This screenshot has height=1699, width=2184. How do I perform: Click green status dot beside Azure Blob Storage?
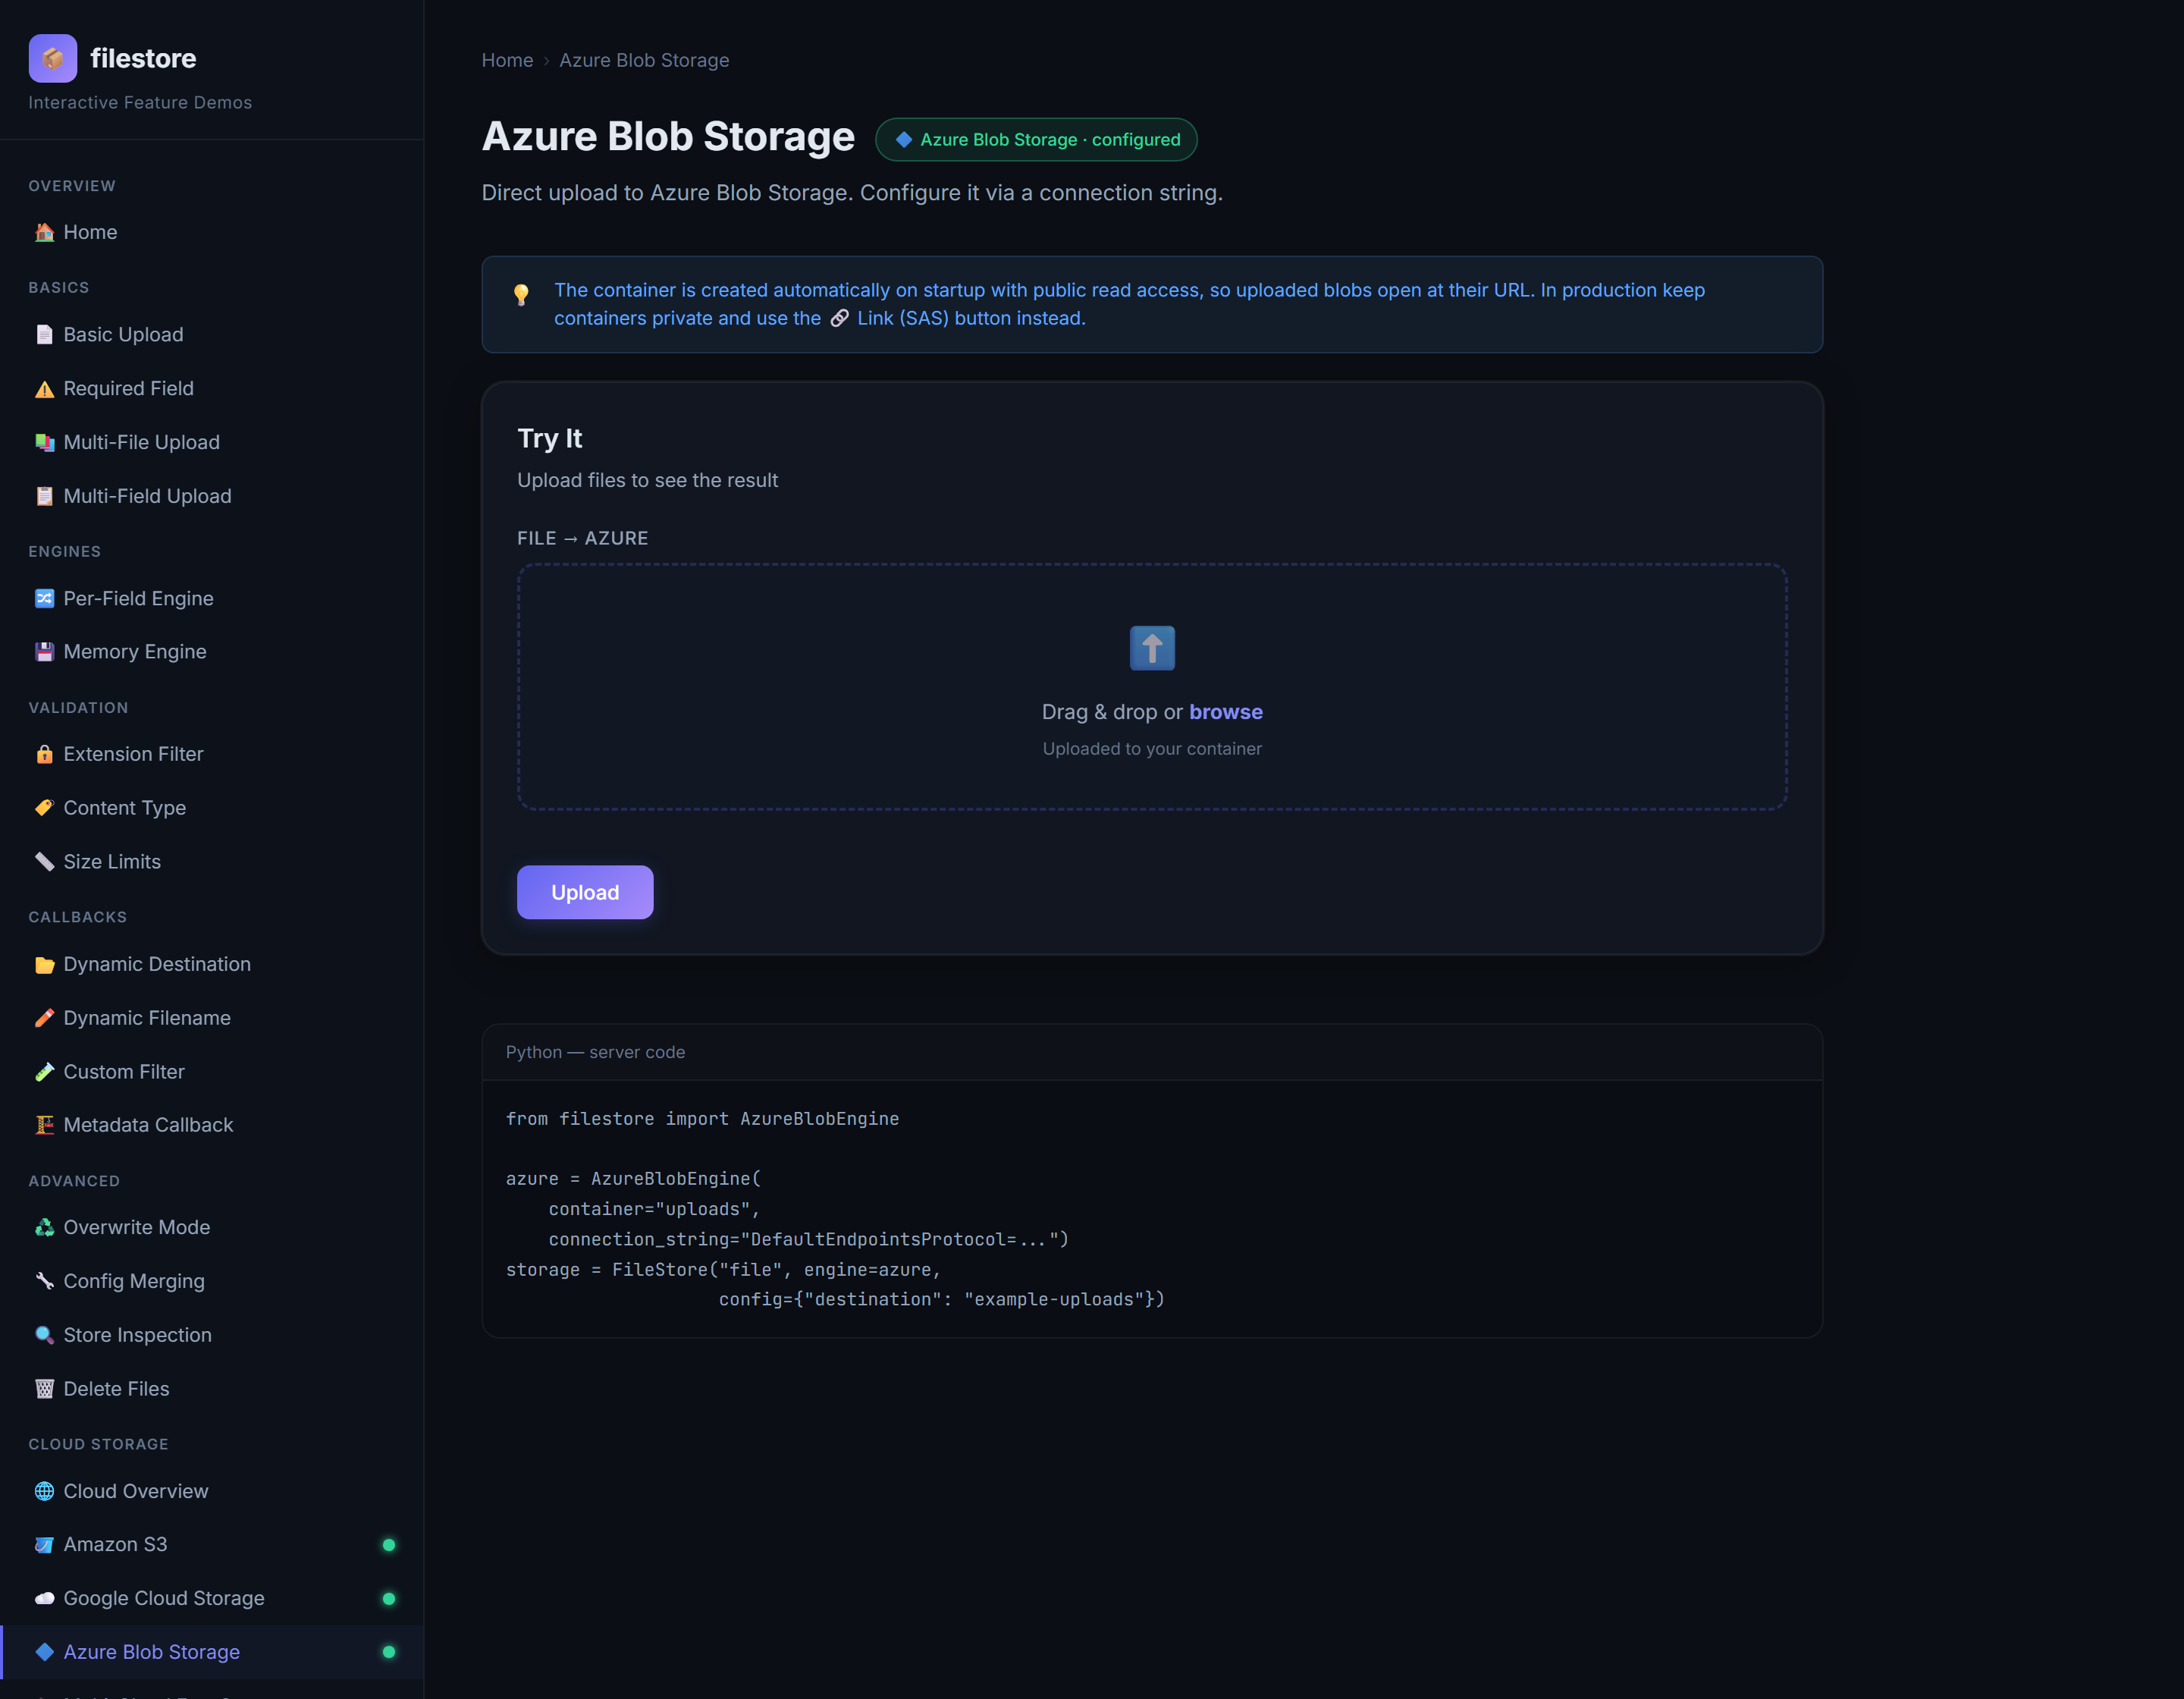[x=389, y=1652]
